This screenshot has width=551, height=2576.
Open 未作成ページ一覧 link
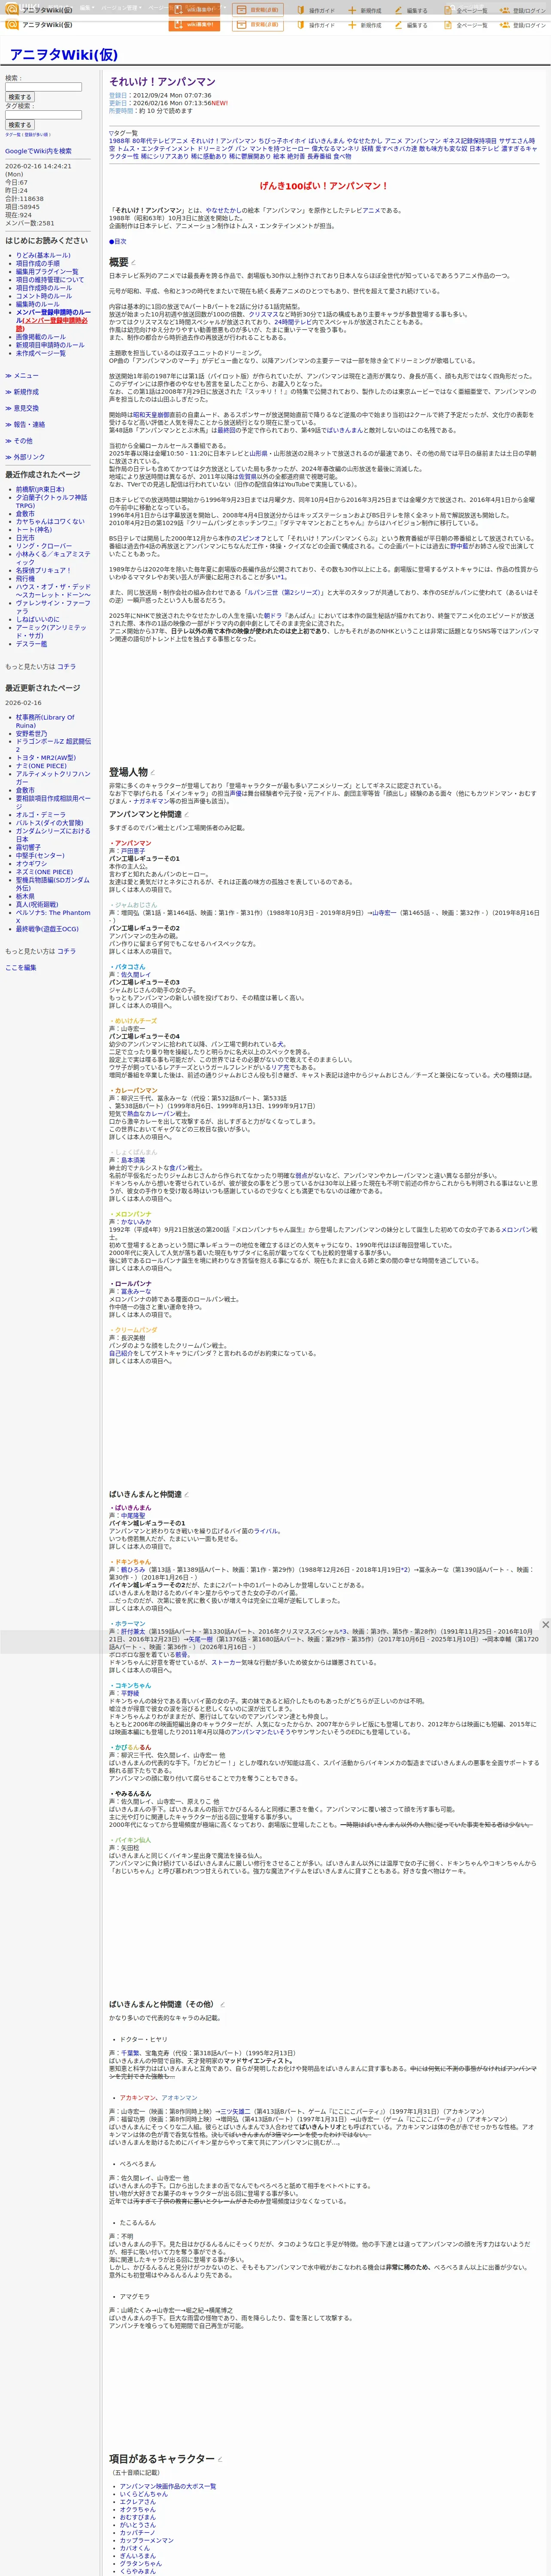pos(41,353)
